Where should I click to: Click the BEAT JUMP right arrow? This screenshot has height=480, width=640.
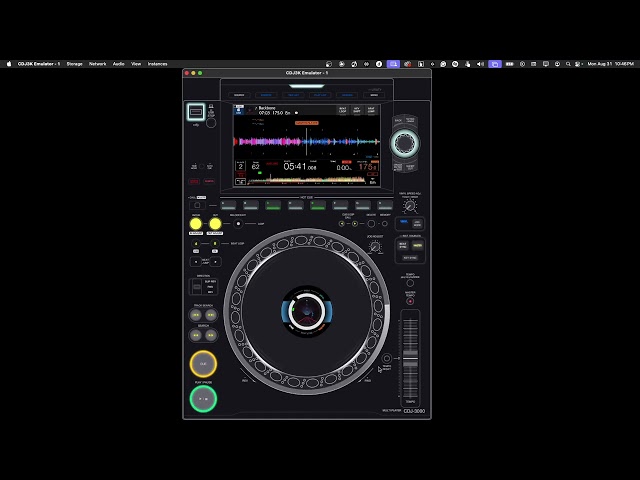click(x=216, y=262)
